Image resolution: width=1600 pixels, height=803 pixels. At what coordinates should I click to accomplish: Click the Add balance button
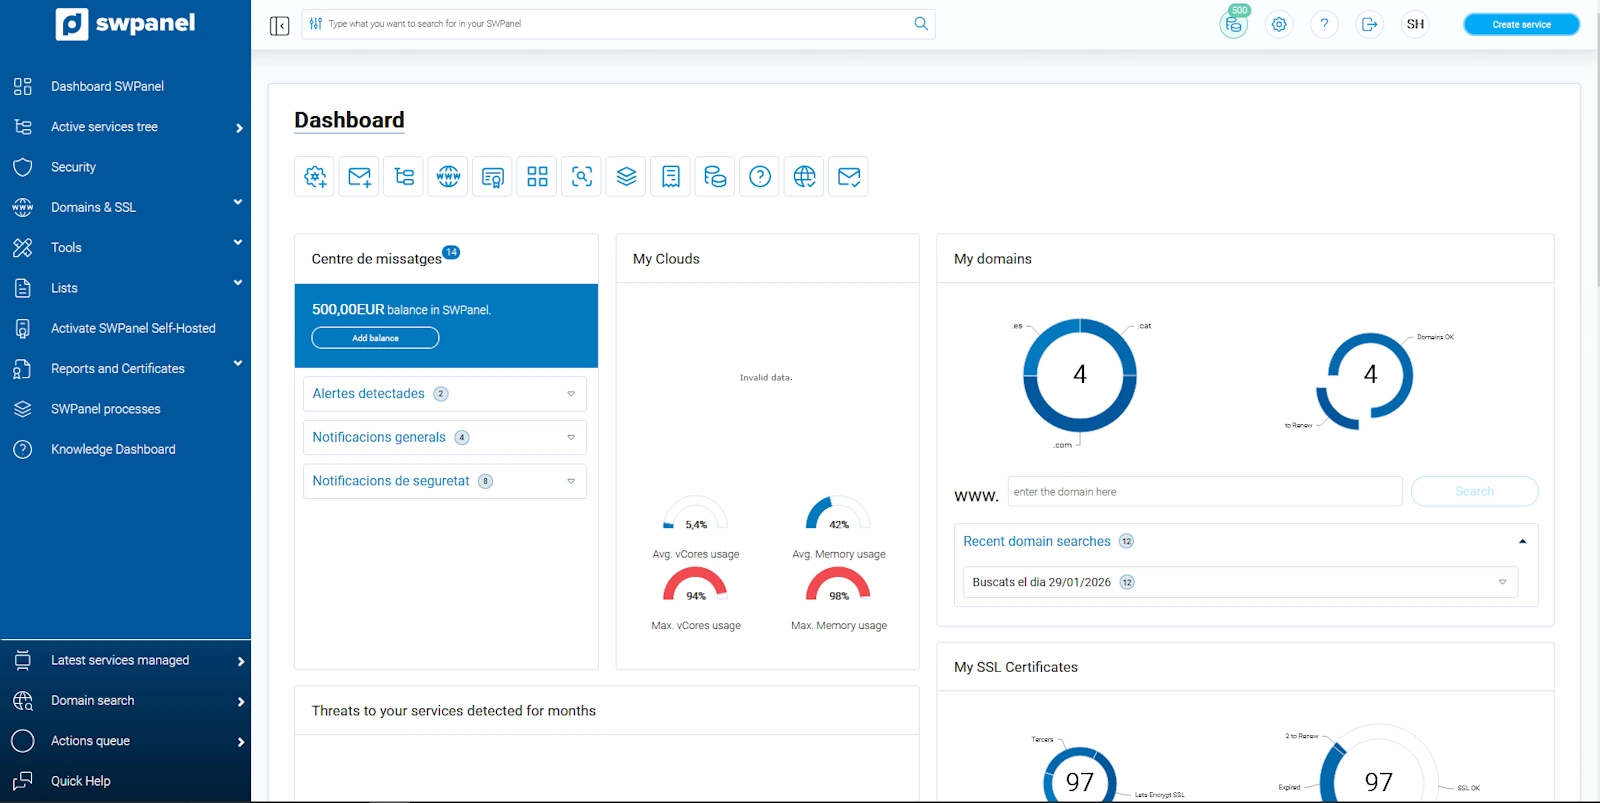pos(375,338)
